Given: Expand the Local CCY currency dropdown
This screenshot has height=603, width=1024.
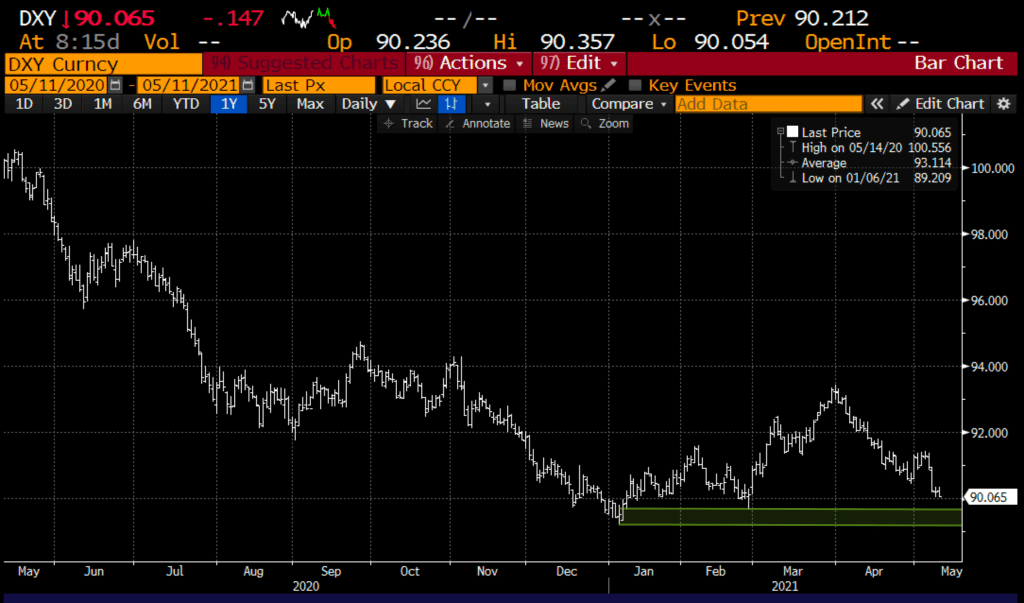Looking at the screenshot, I should 485,86.
